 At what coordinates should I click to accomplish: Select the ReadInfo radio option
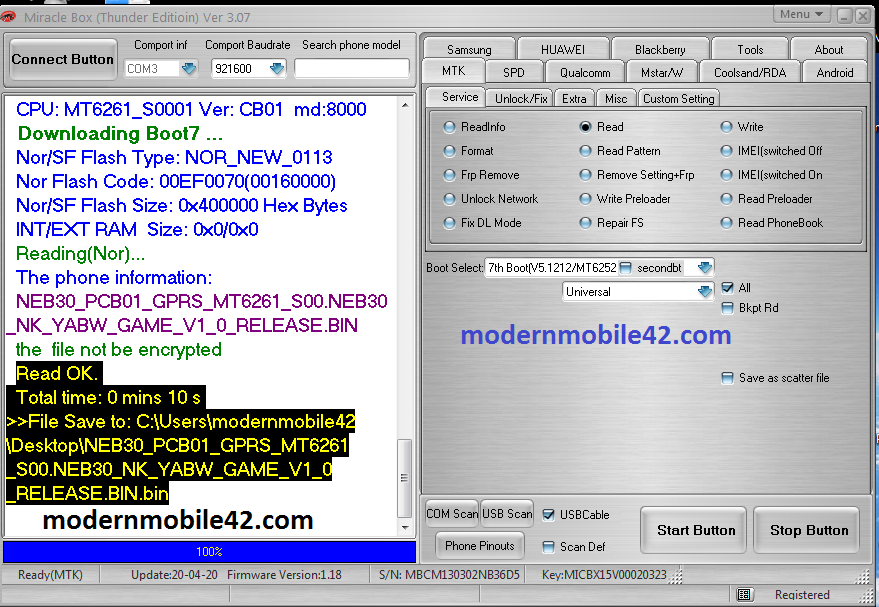coord(449,127)
